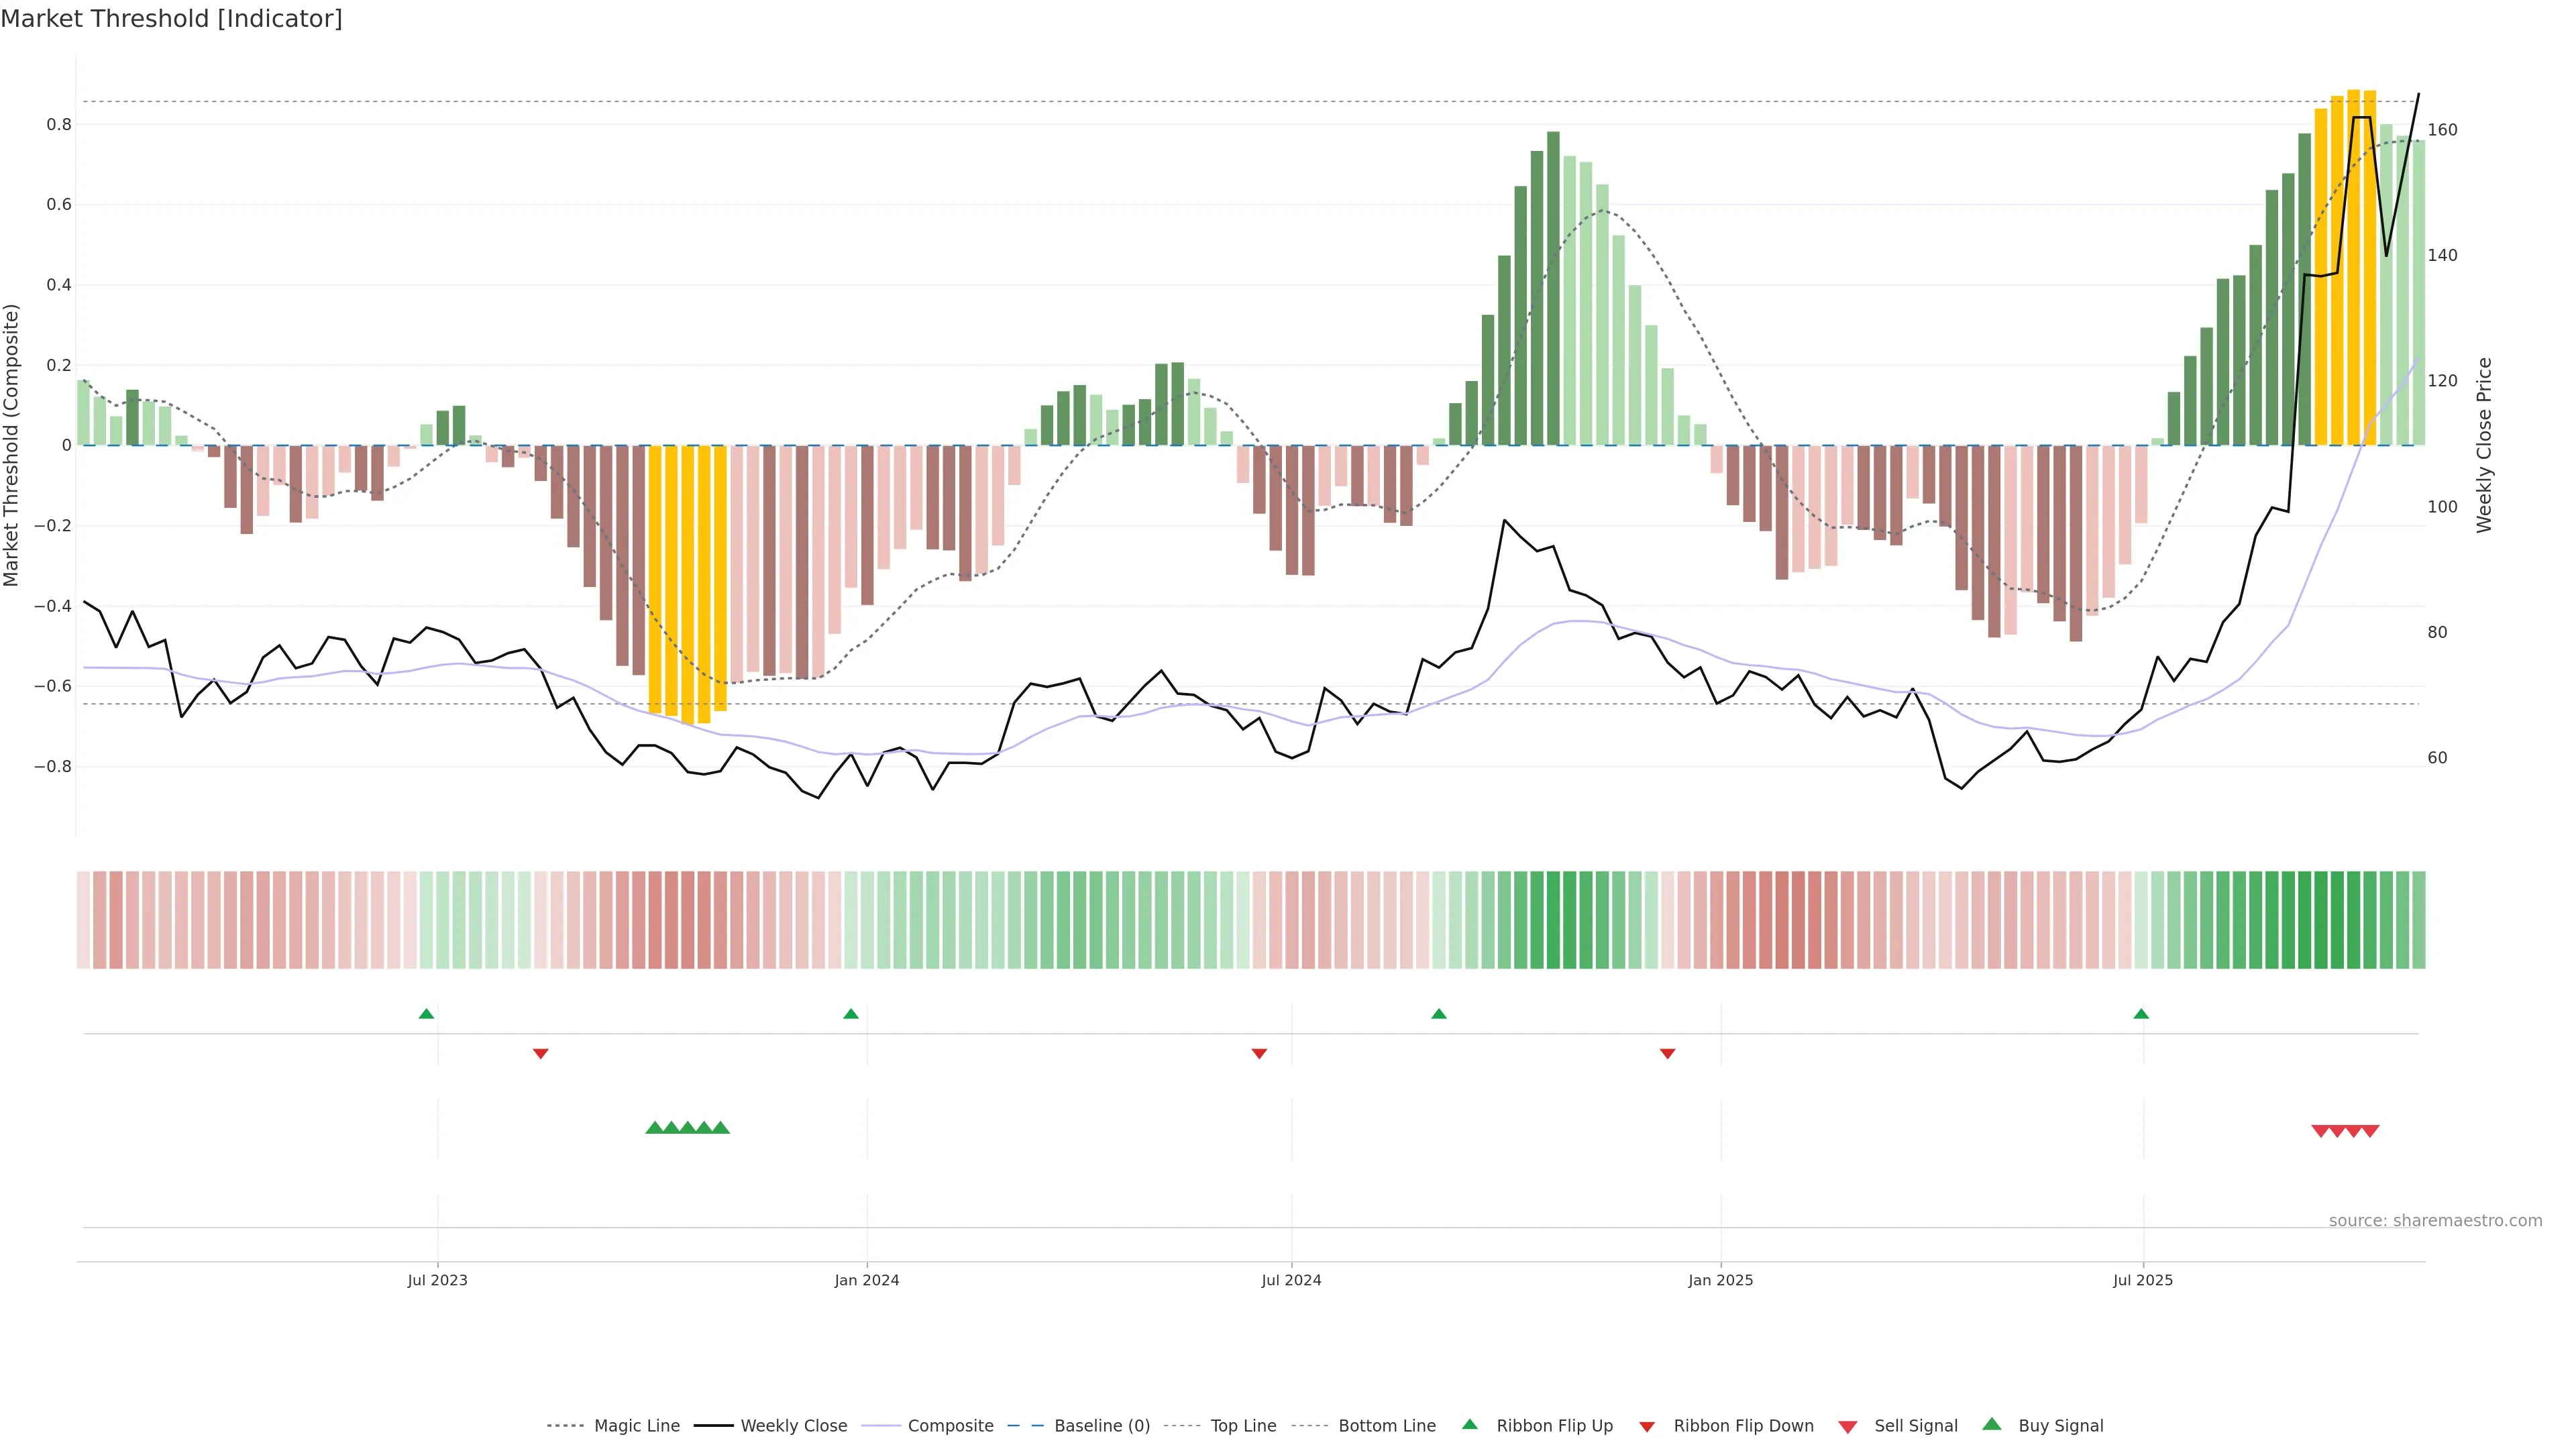Click the Market Threshold [Indicator] title

click(x=171, y=19)
